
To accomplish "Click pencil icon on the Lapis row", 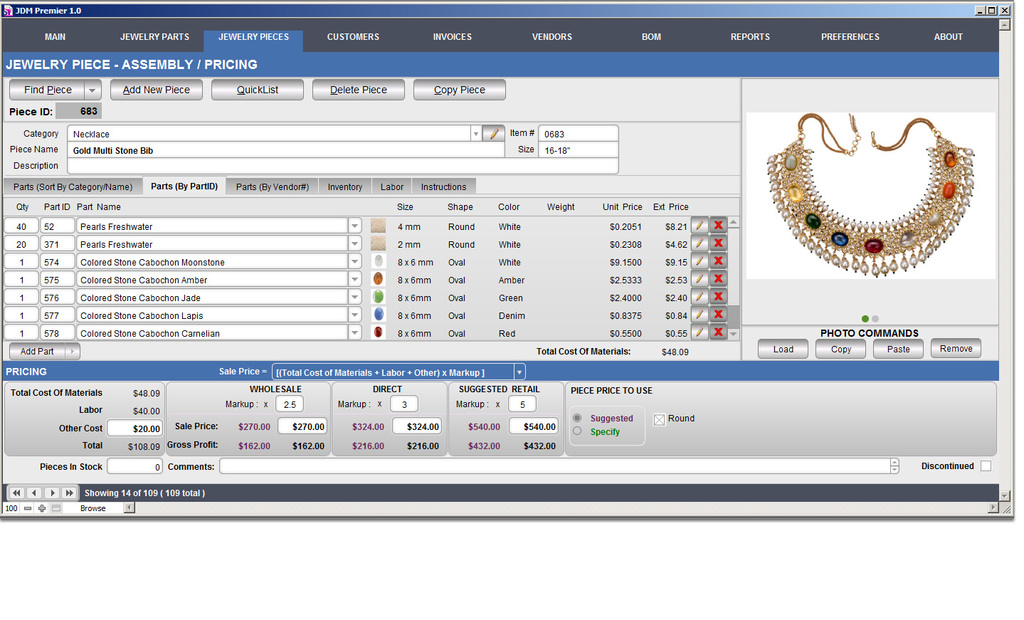I will tap(700, 315).
